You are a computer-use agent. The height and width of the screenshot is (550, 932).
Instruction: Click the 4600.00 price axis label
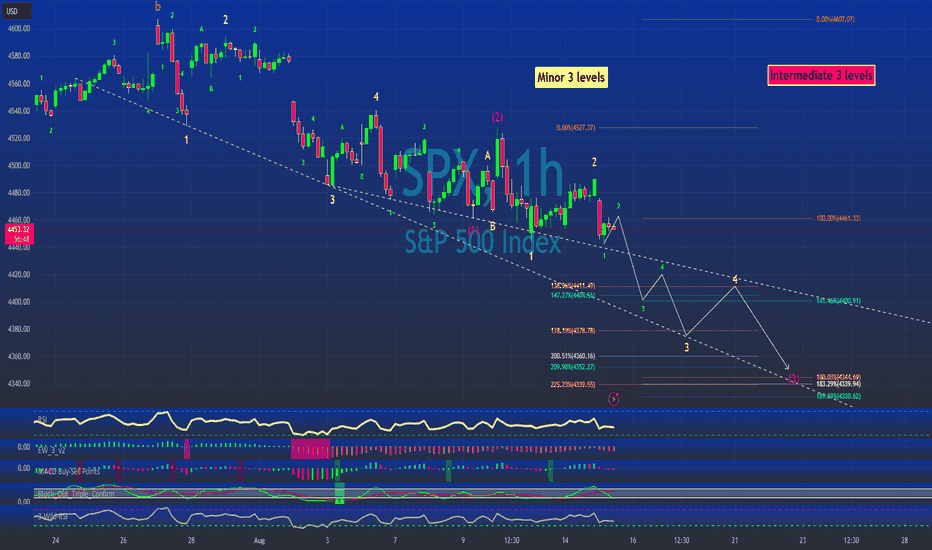tap(18, 29)
